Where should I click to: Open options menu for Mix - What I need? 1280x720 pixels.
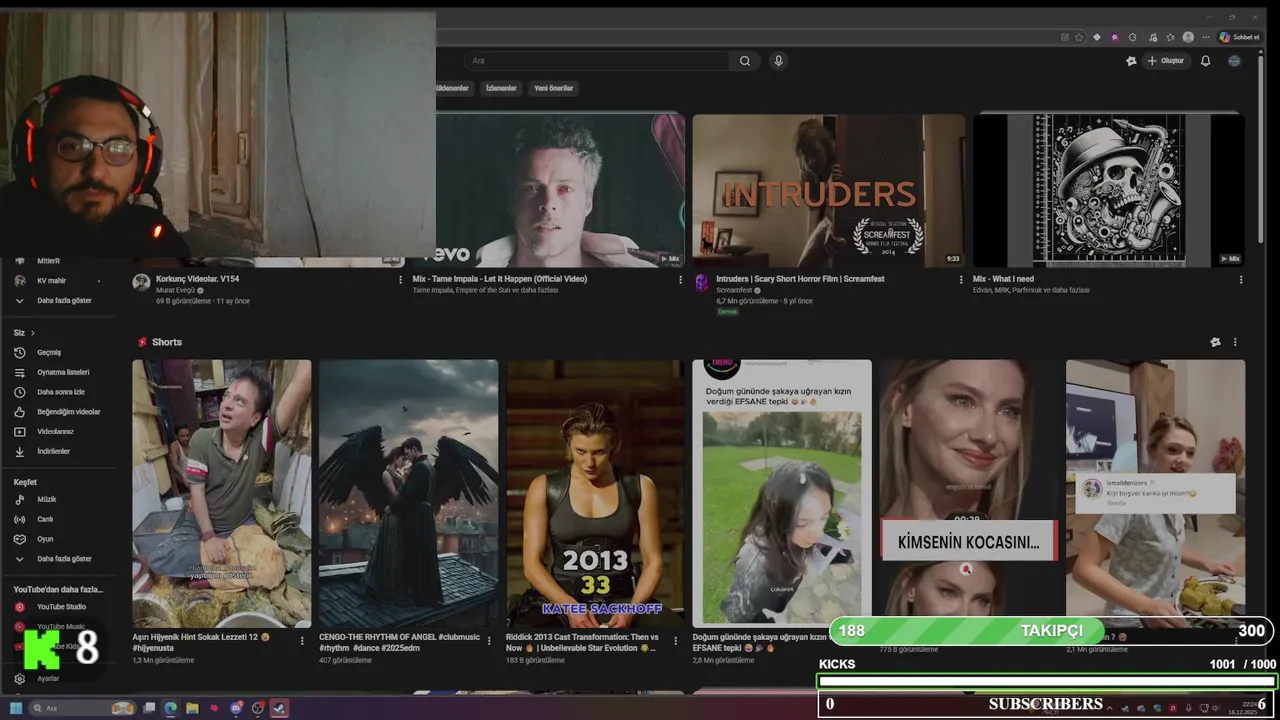pos(1241,280)
